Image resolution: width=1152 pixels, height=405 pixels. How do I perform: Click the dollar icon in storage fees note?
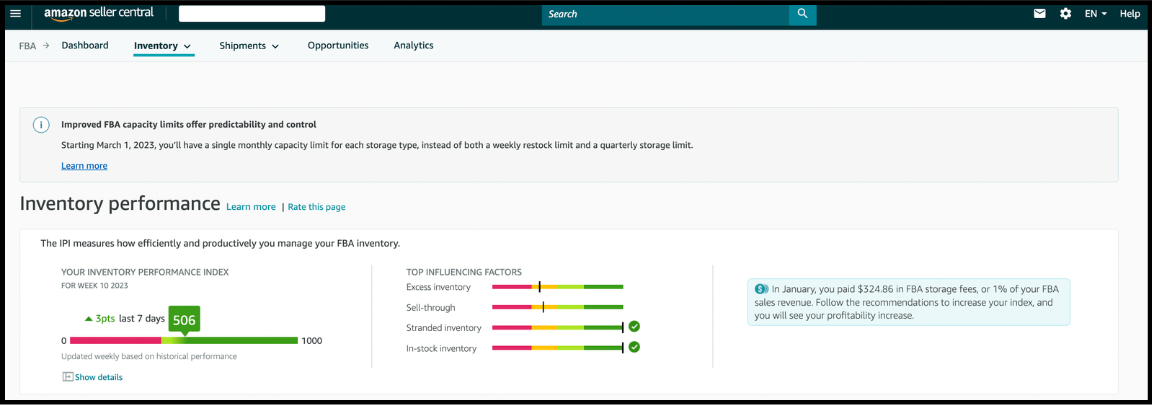pos(761,289)
